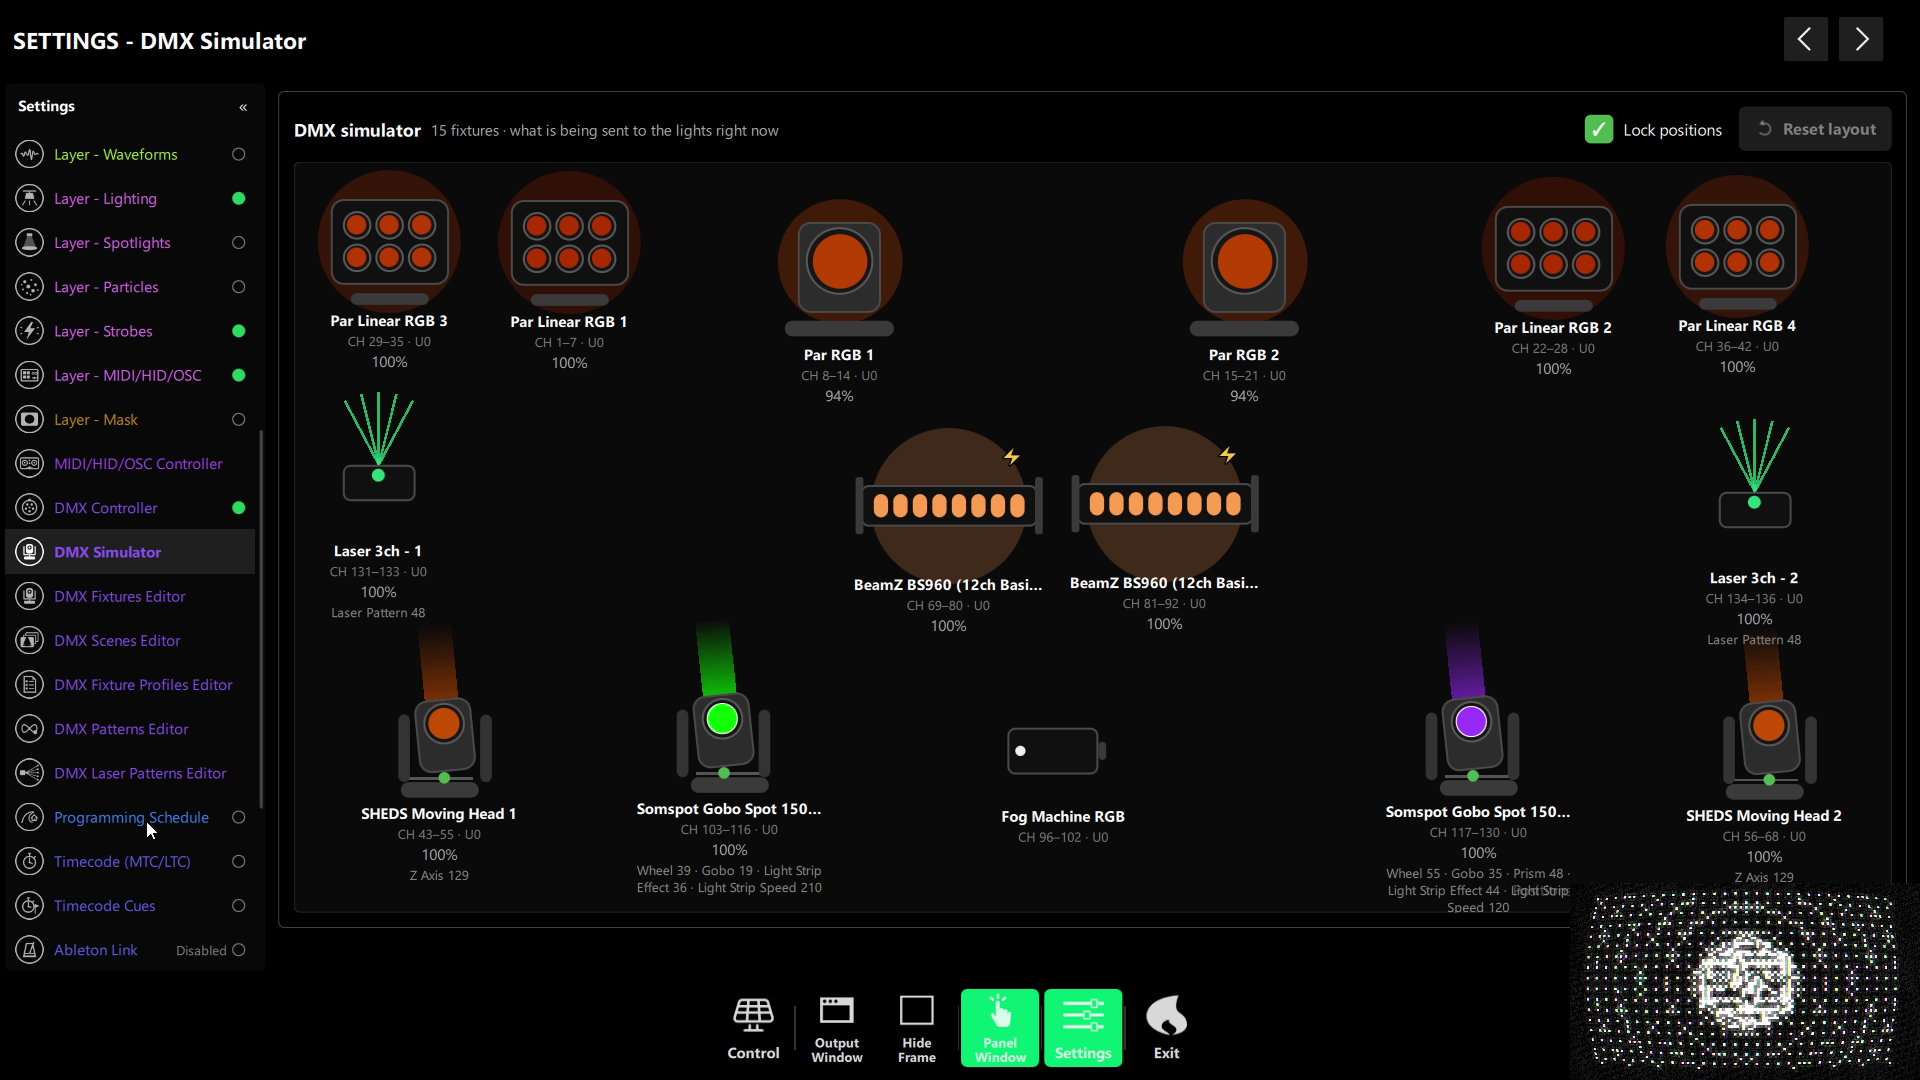The image size is (1920, 1080).
Task: Toggle the Hide Frame button
Action: point(916,1028)
